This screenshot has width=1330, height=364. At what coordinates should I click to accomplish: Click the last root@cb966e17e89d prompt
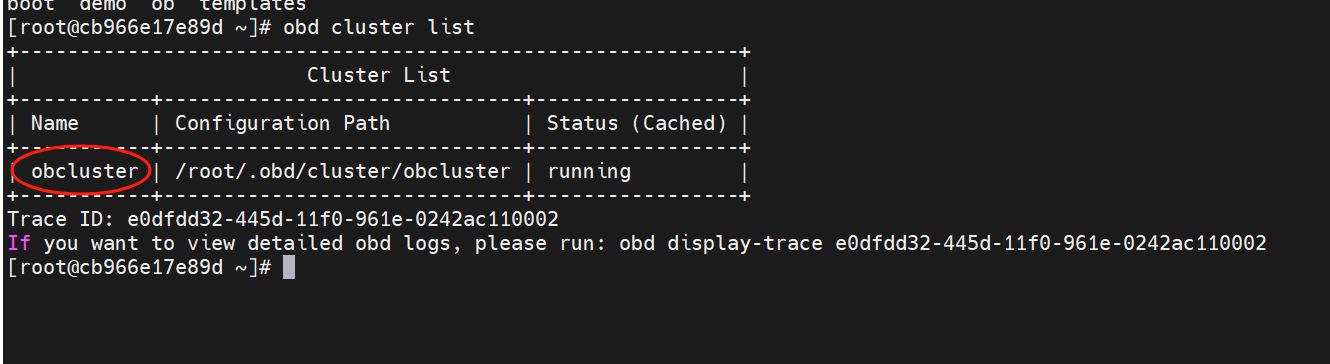(x=132, y=267)
